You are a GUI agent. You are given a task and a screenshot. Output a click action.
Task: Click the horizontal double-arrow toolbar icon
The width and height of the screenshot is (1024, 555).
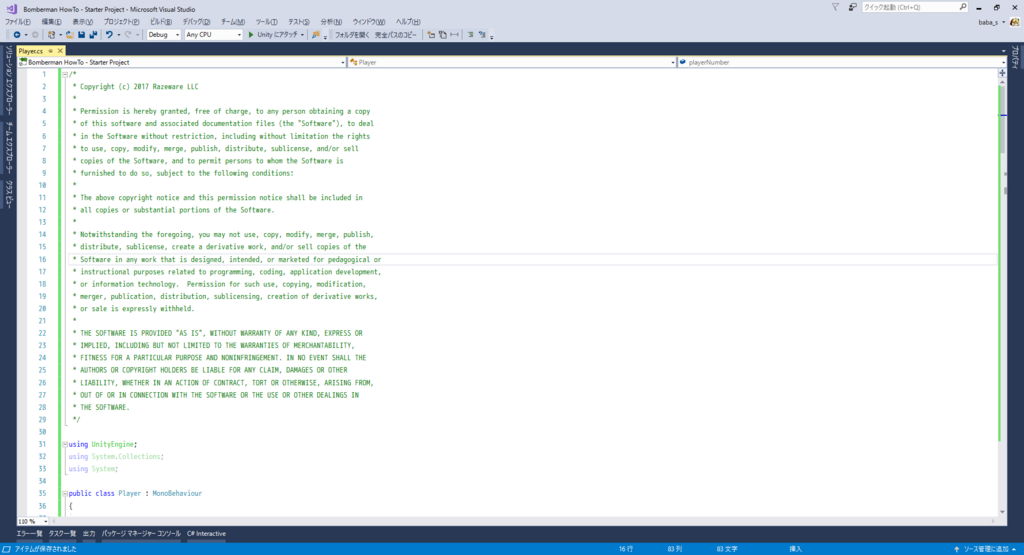tap(455, 35)
